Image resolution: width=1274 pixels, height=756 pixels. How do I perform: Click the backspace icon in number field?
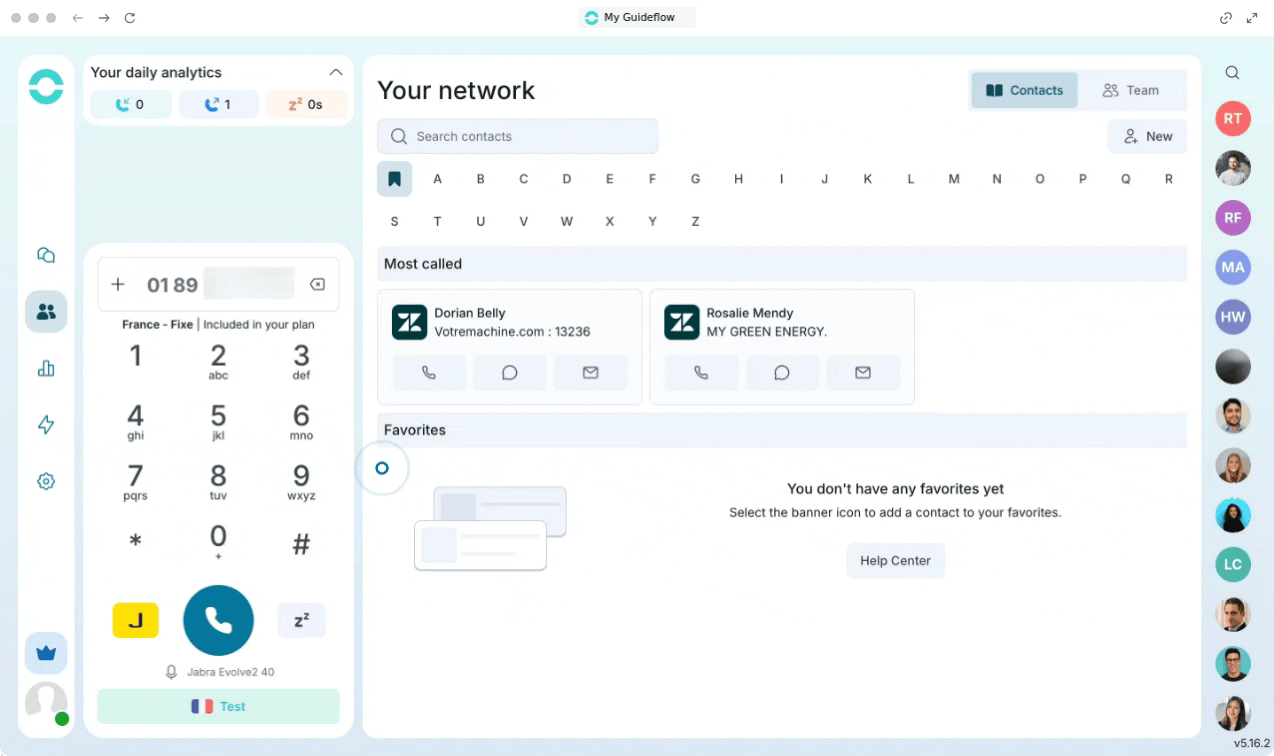317,285
